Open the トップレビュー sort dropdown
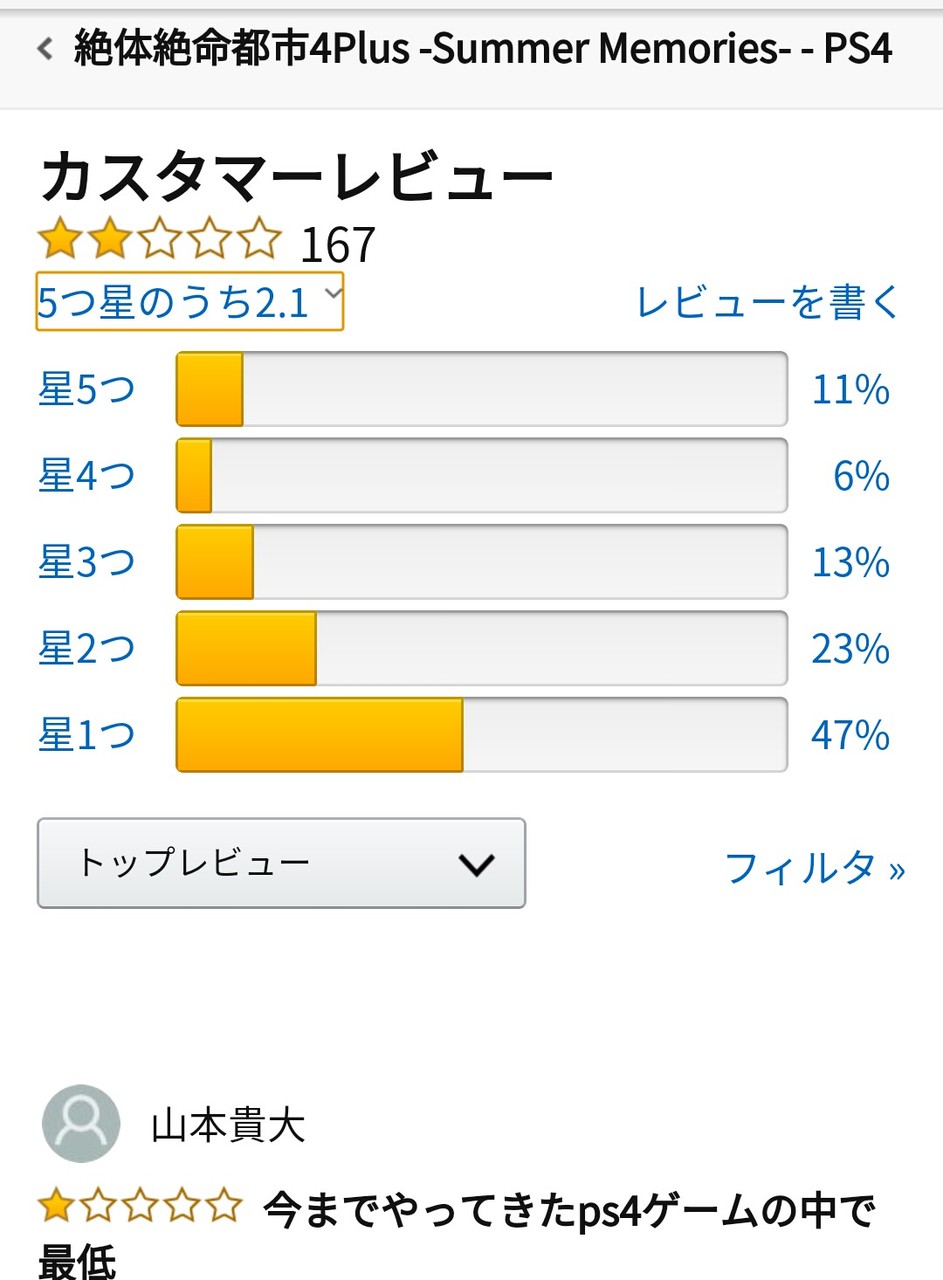This screenshot has width=943, height=1280. [281, 863]
